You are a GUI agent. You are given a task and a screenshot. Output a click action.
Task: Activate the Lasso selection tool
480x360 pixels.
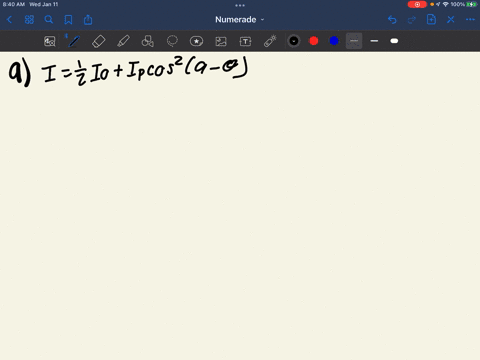[x=172, y=41]
